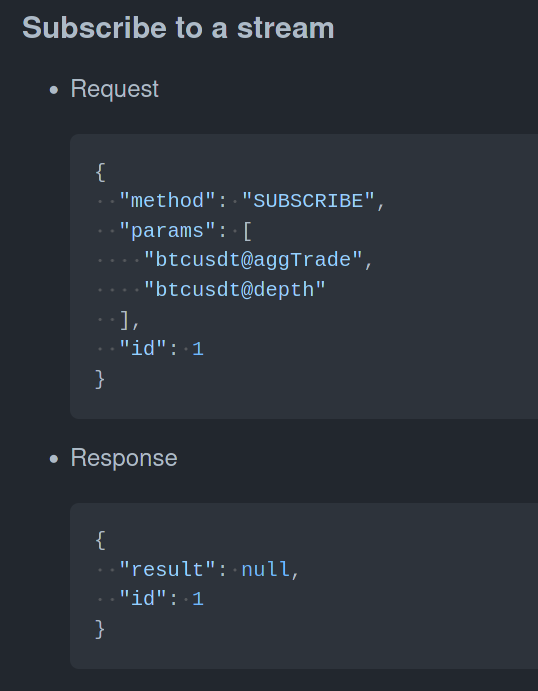The image size is (538, 691).
Task: Click the opening square bracket after params
Action: (x=247, y=231)
